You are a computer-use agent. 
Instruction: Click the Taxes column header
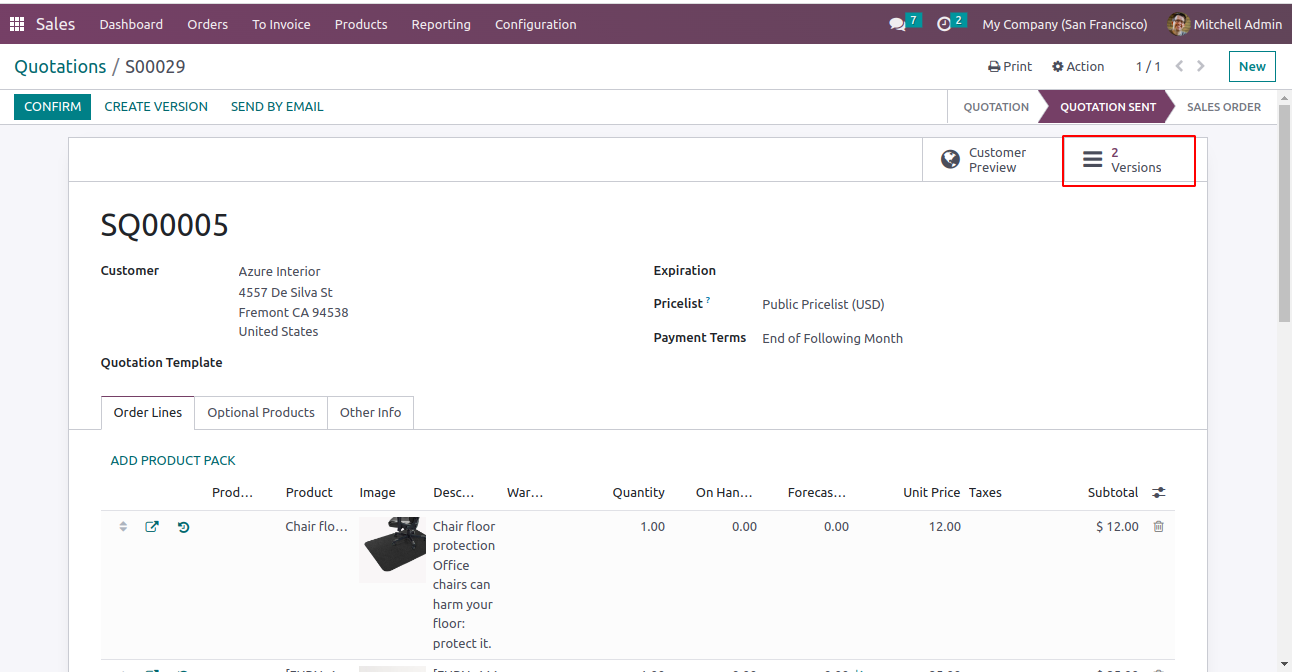(985, 492)
